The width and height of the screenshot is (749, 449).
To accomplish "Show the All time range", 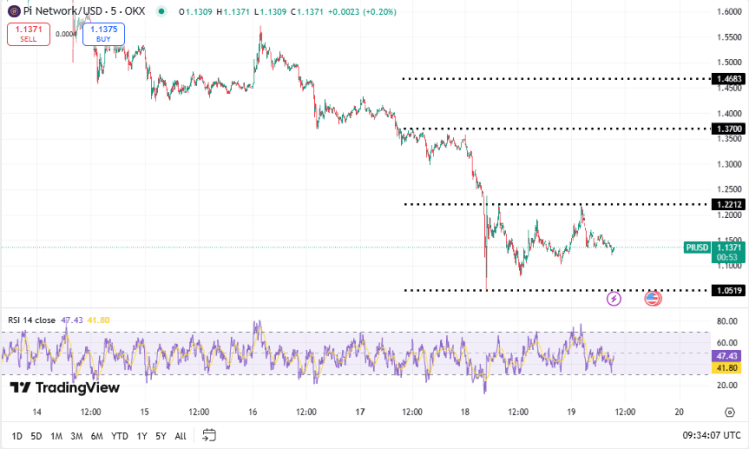I will click(x=180, y=435).
